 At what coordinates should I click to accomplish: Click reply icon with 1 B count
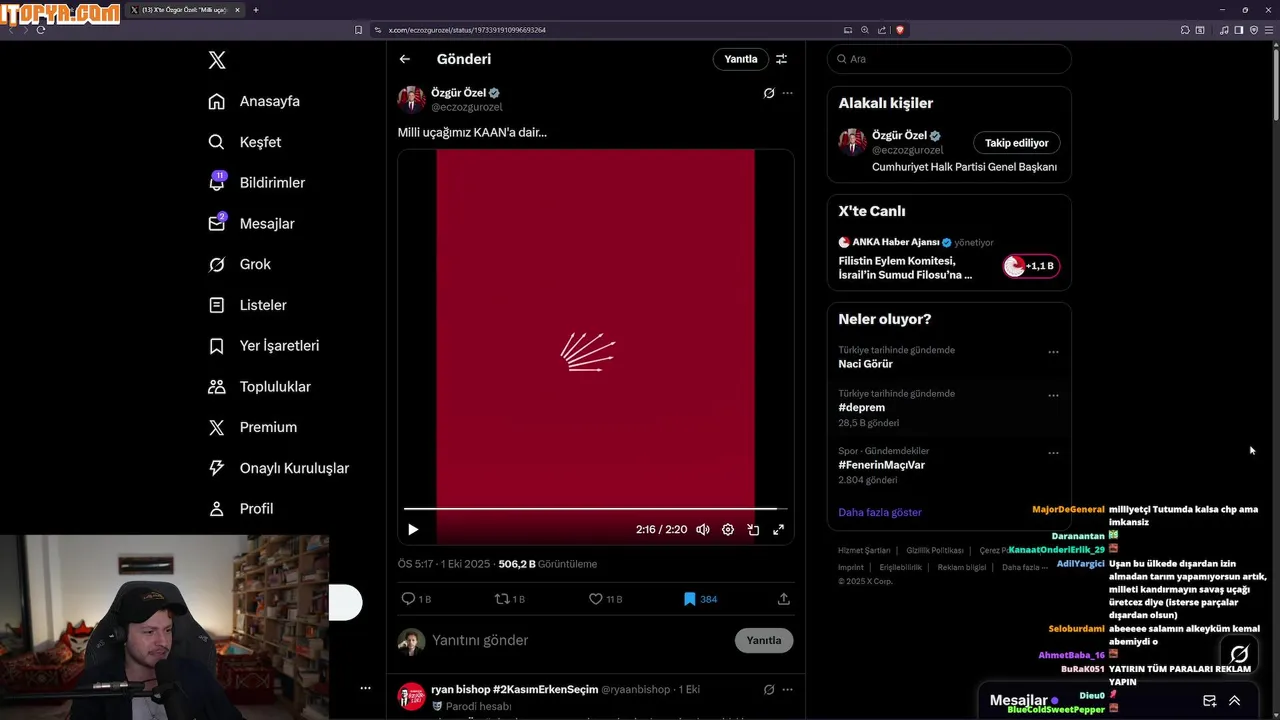click(408, 599)
